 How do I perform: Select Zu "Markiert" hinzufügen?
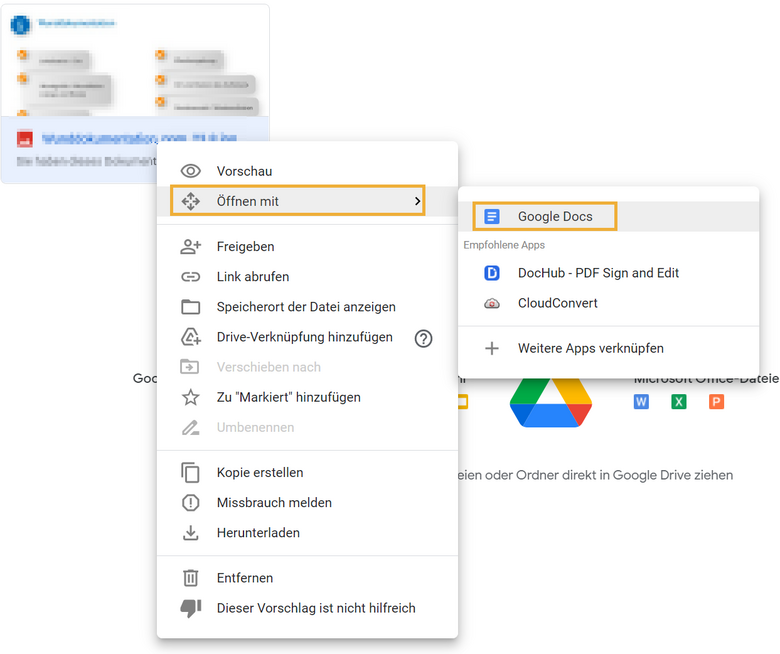(307, 397)
